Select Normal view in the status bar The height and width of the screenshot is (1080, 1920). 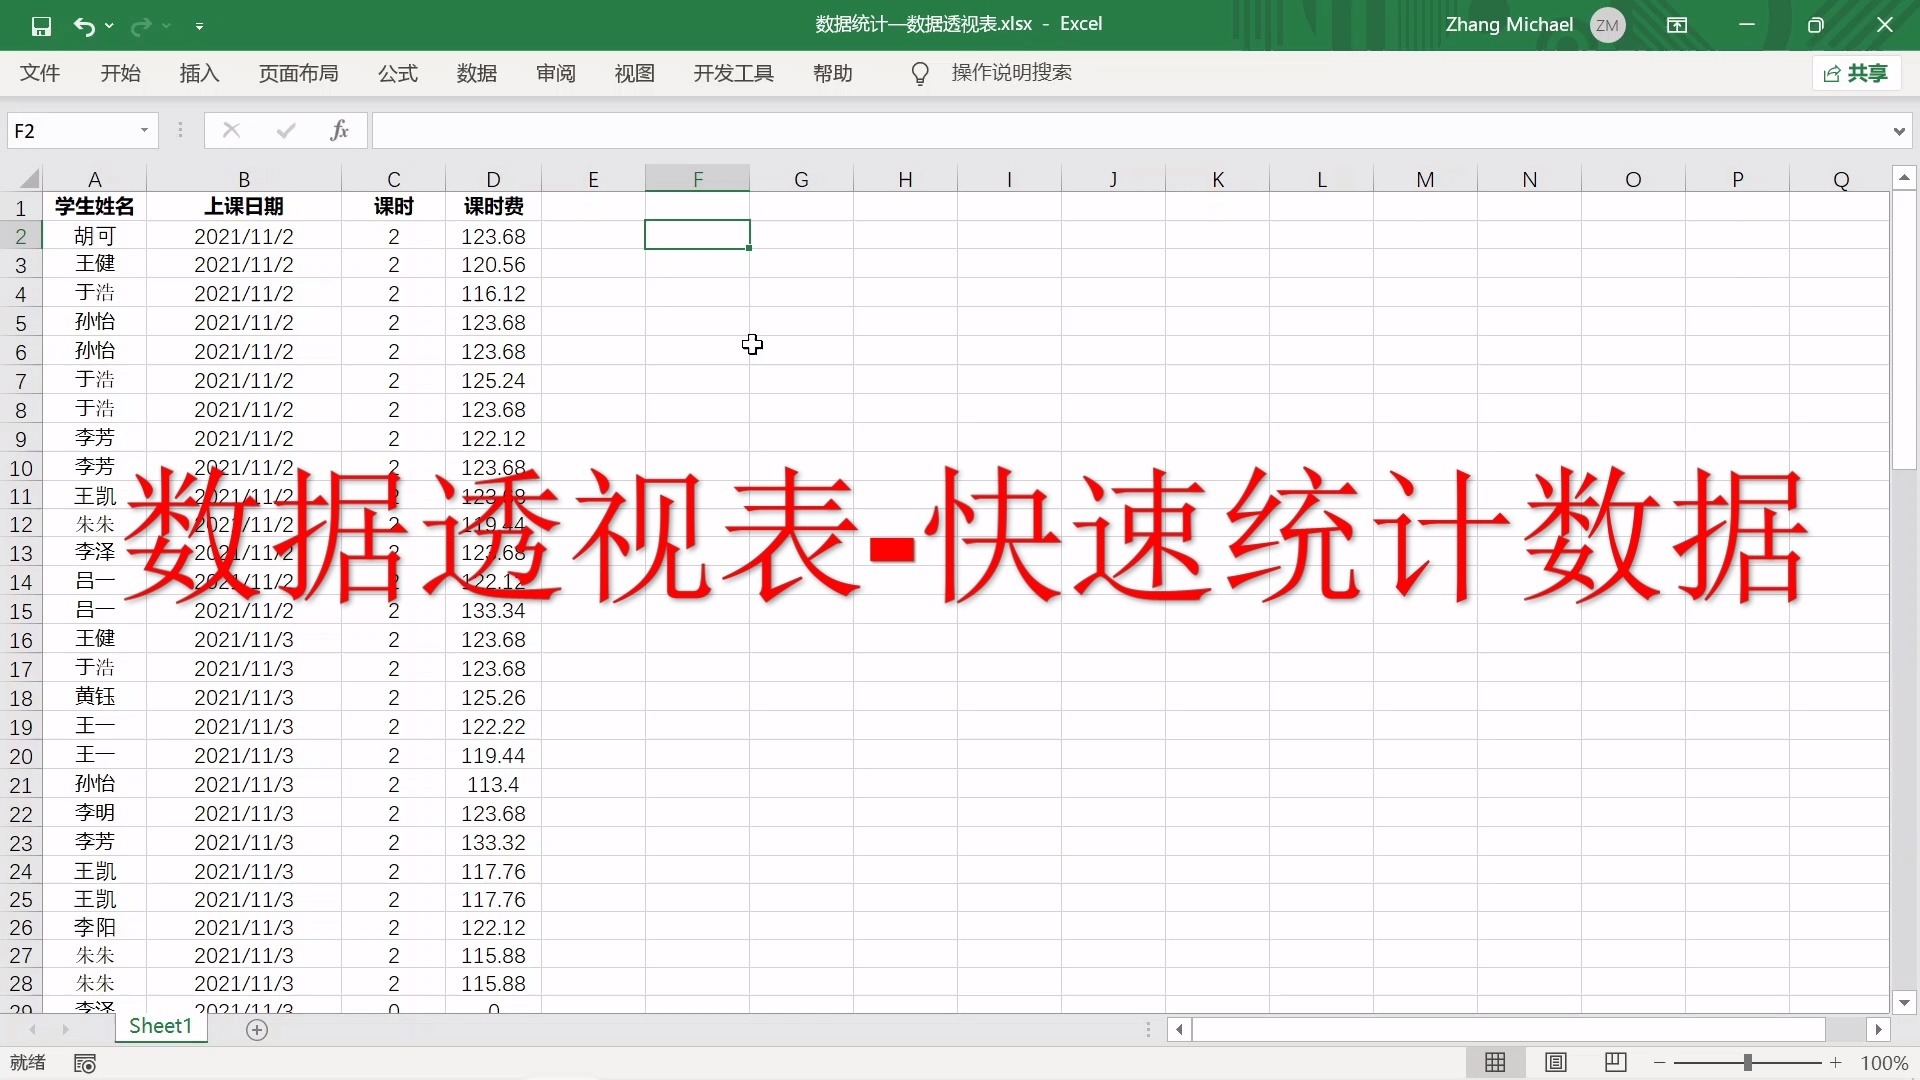click(x=1496, y=1062)
